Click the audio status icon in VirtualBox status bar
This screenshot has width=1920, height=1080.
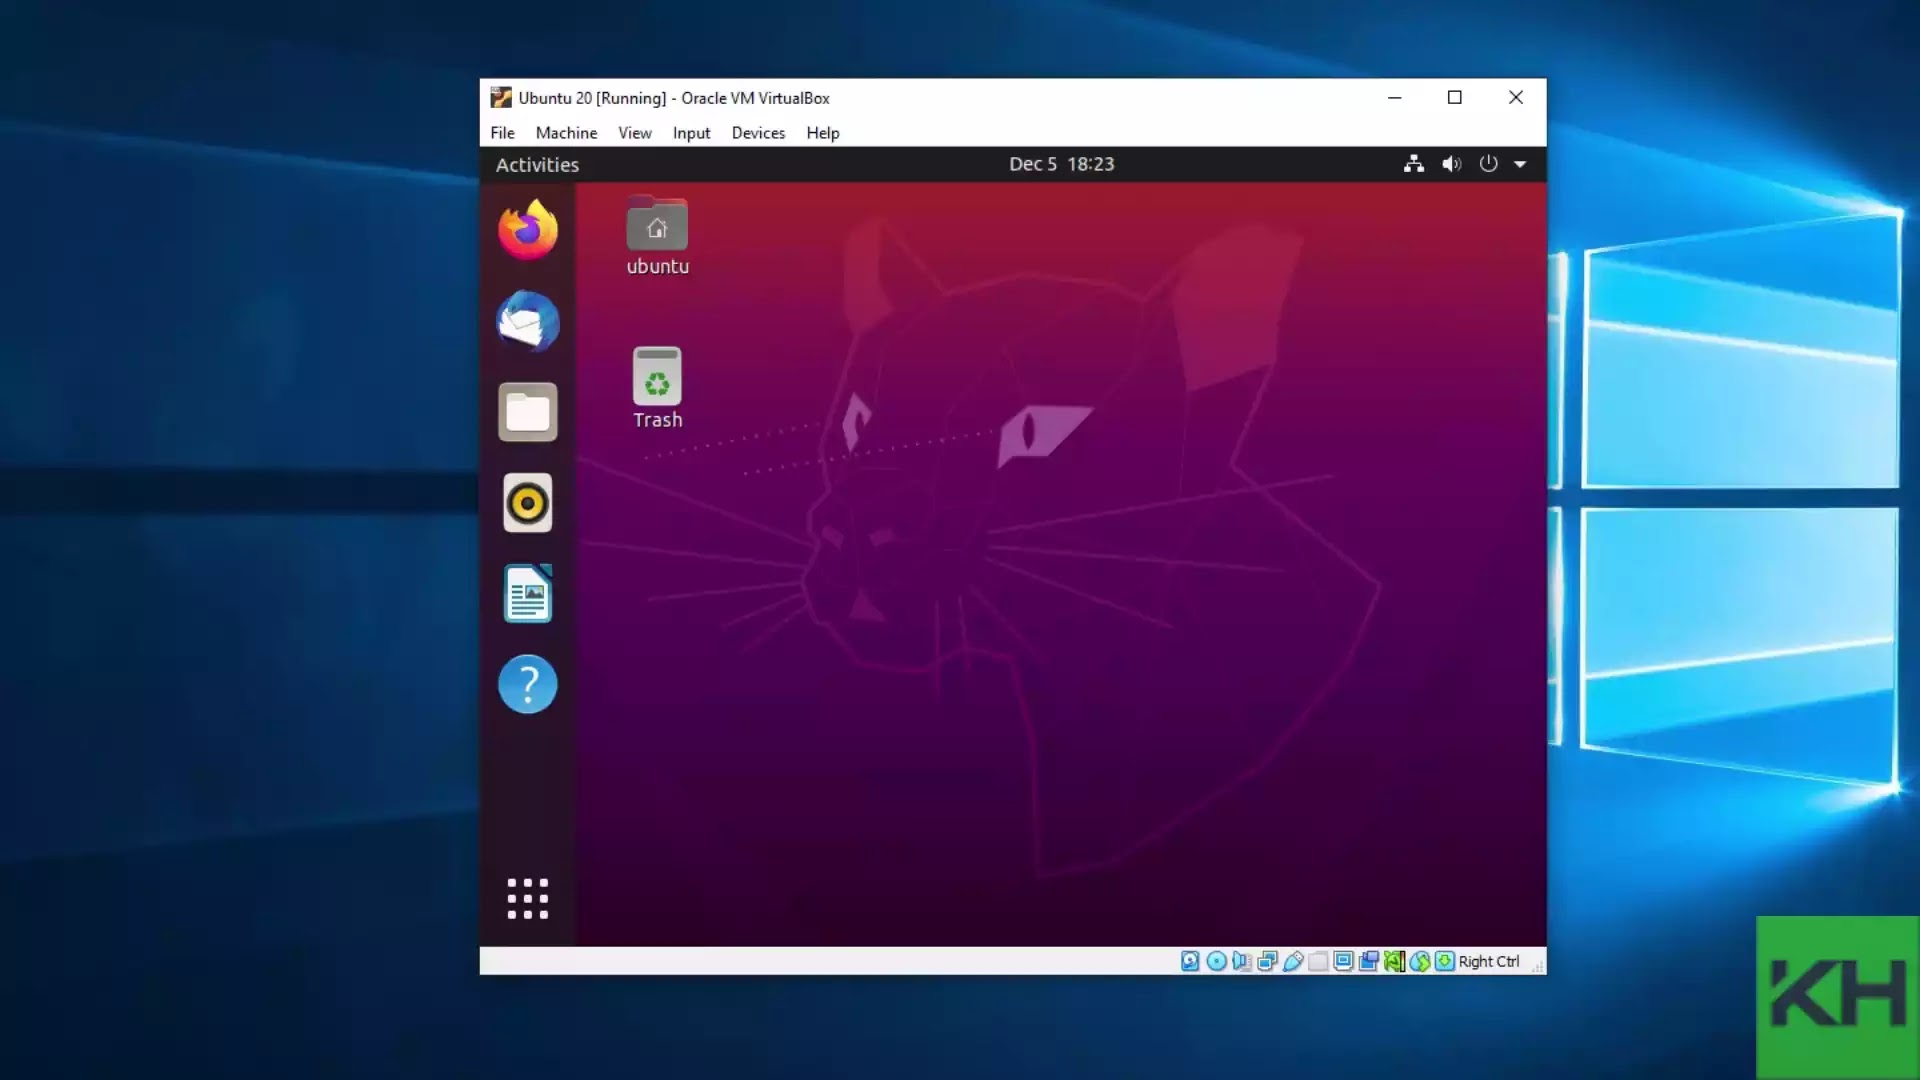click(1241, 961)
